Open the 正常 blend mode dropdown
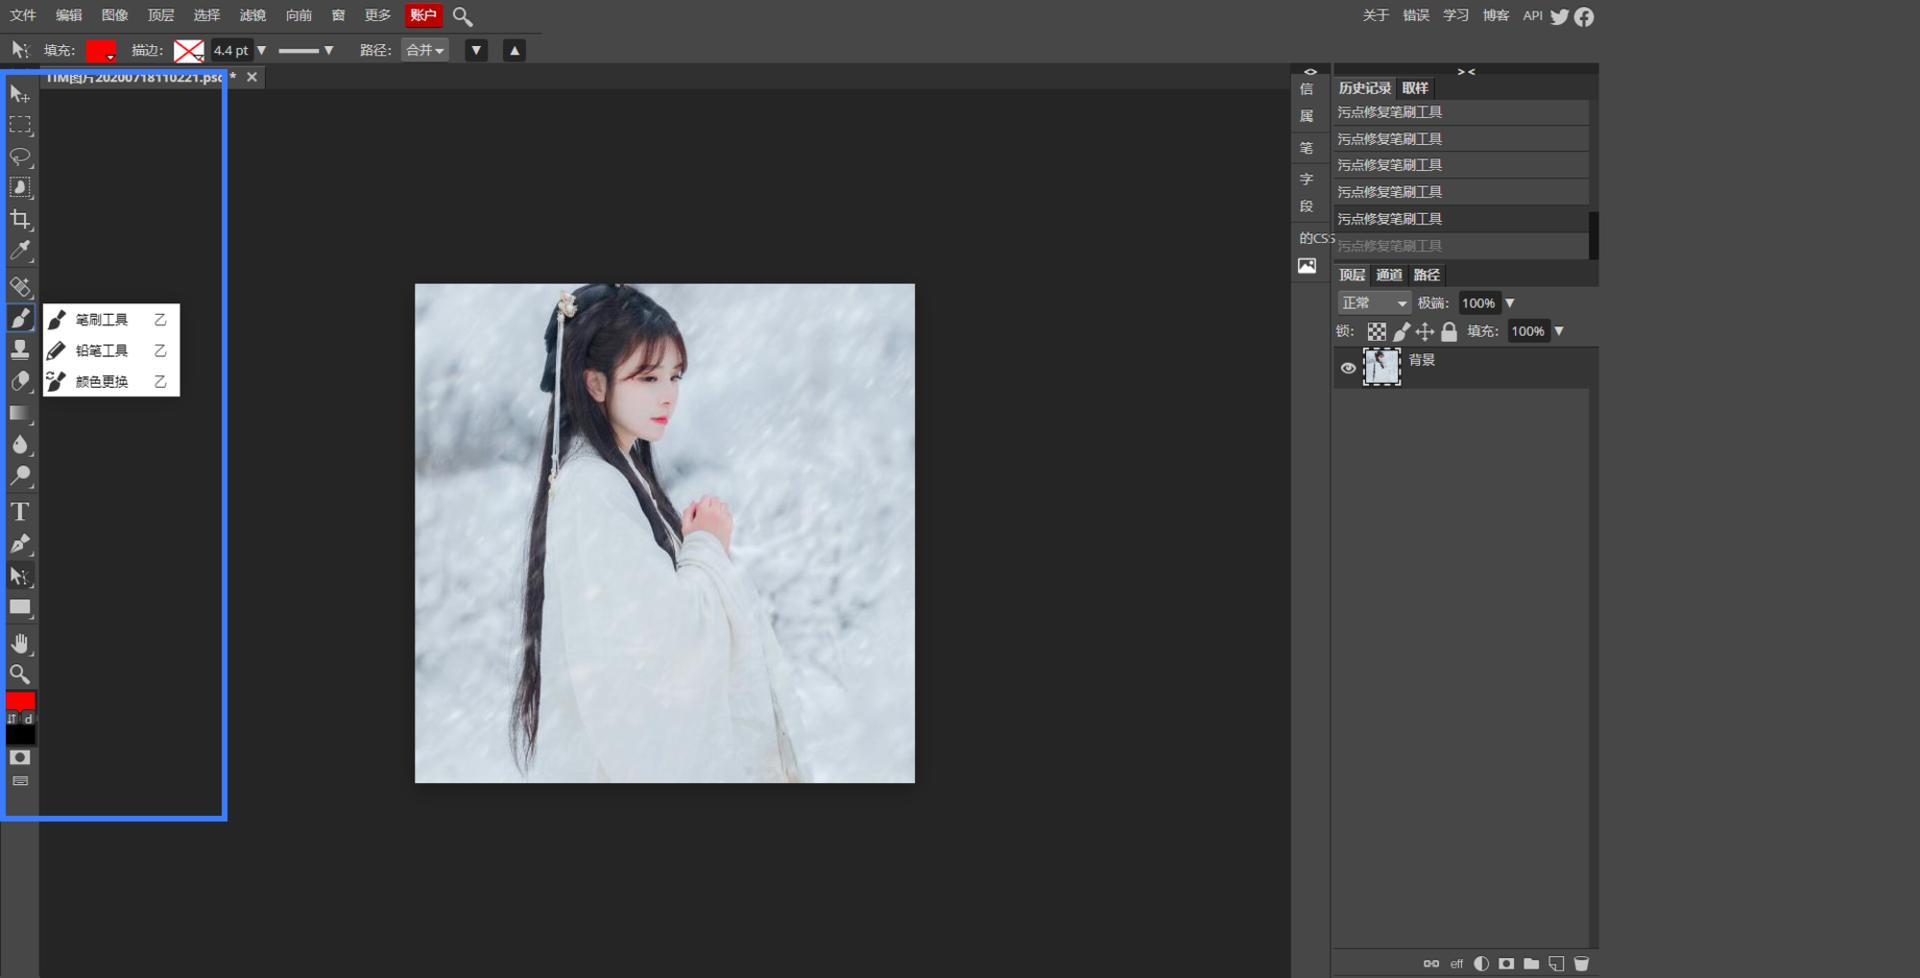This screenshot has height=978, width=1920. [1374, 303]
